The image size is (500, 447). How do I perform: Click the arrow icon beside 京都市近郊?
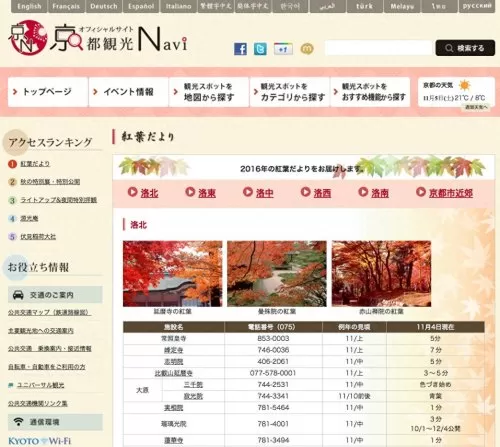(x=421, y=192)
